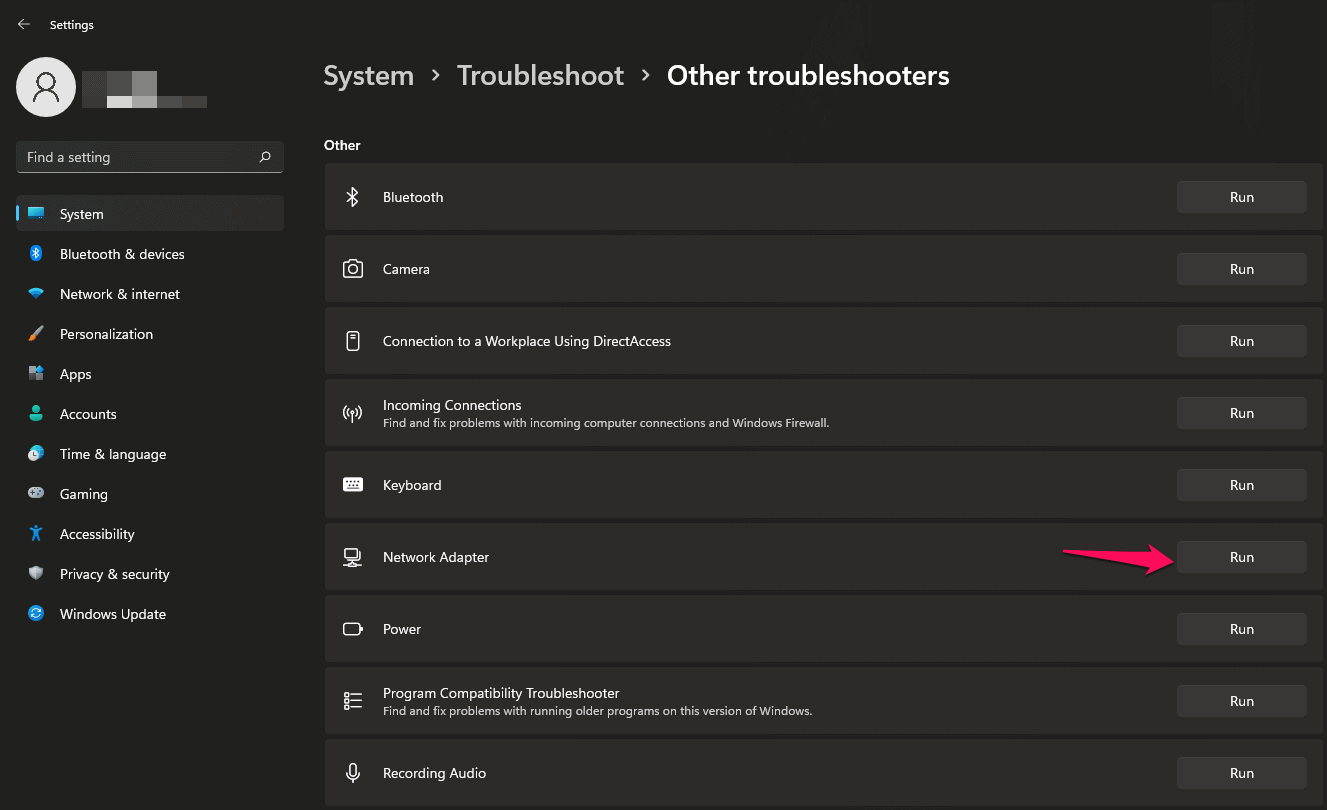The width and height of the screenshot is (1327, 810).
Task: Click the Program Compatibility list icon
Action: (353, 701)
